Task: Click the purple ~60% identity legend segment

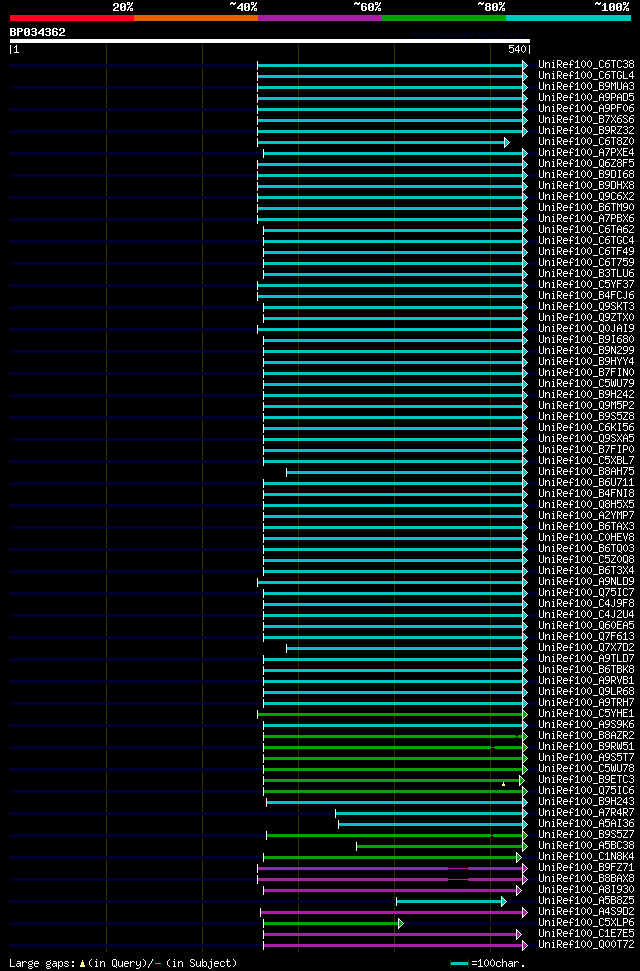Action: click(320, 18)
